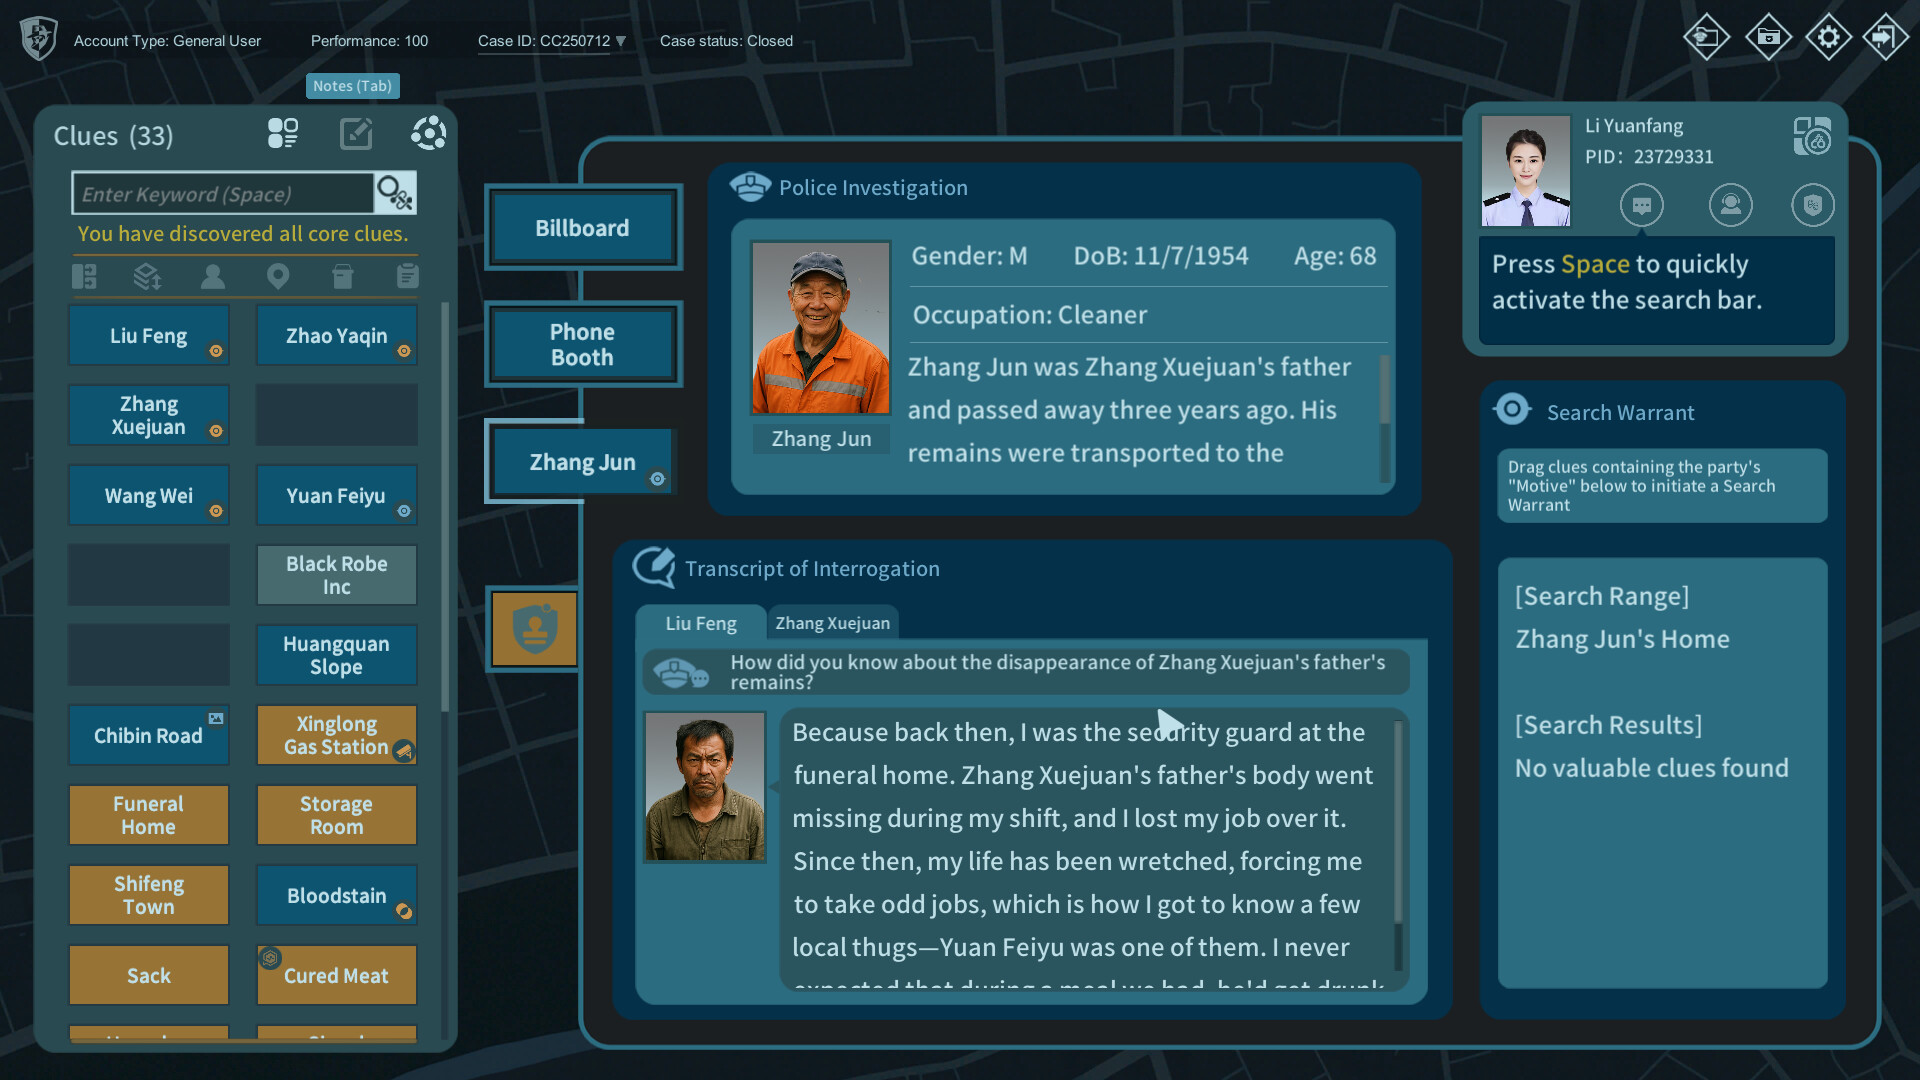Toggle the person clue filter

click(212, 276)
